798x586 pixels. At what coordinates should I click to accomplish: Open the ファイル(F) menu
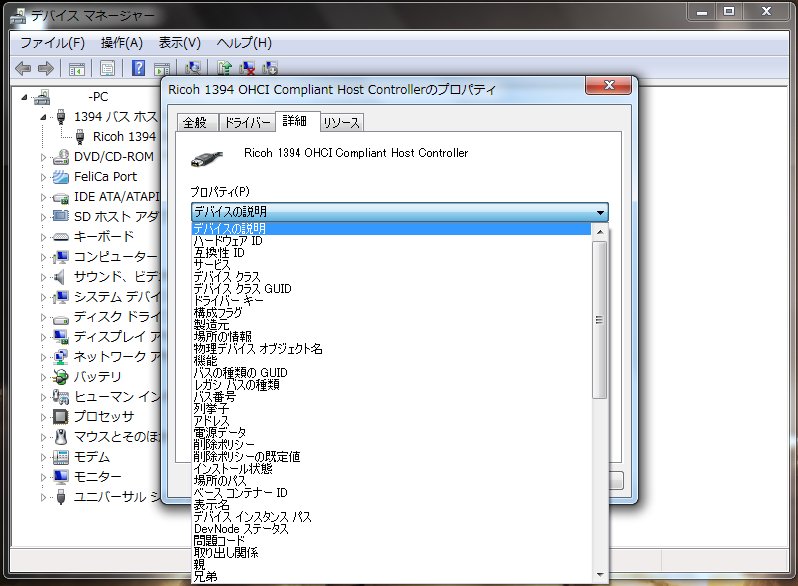52,43
